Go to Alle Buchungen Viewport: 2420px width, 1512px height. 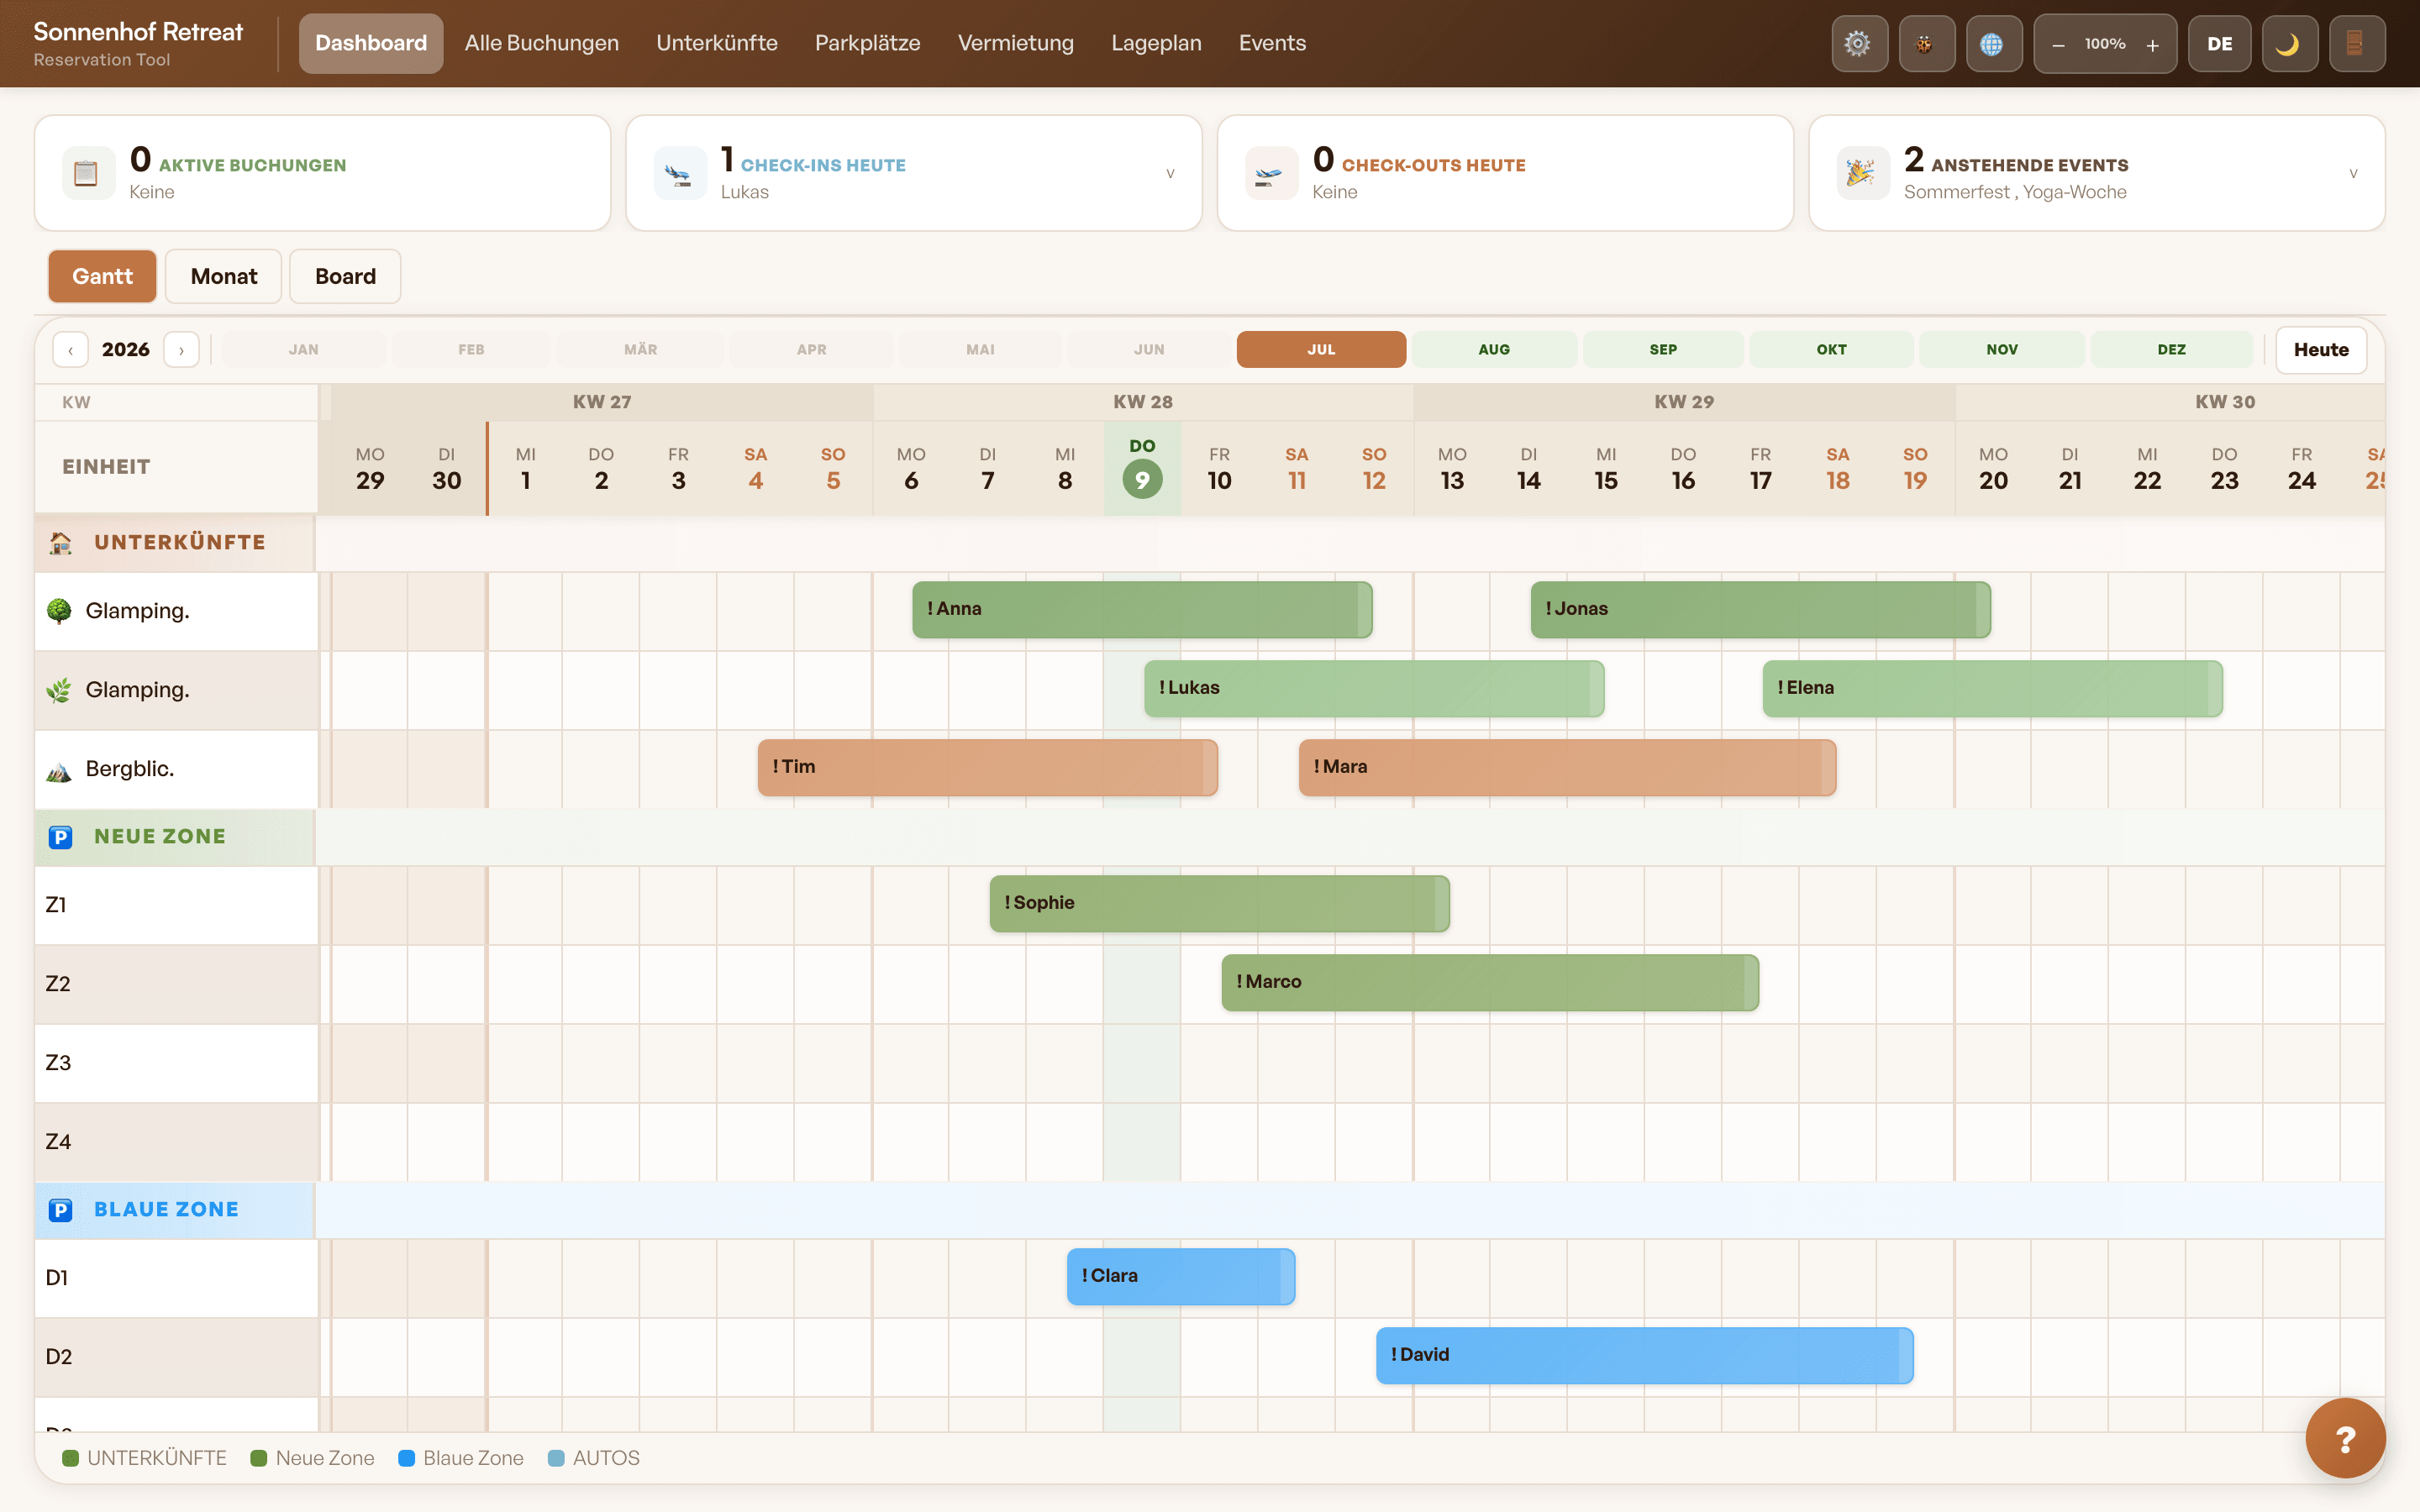click(542, 43)
